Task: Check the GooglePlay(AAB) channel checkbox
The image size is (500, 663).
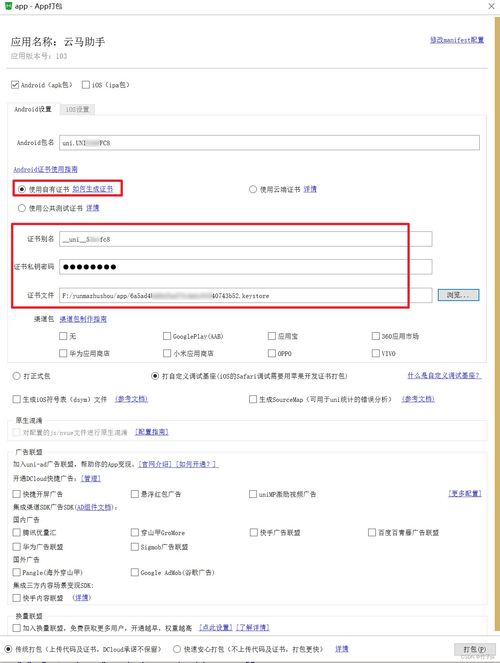Action: (167, 336)
